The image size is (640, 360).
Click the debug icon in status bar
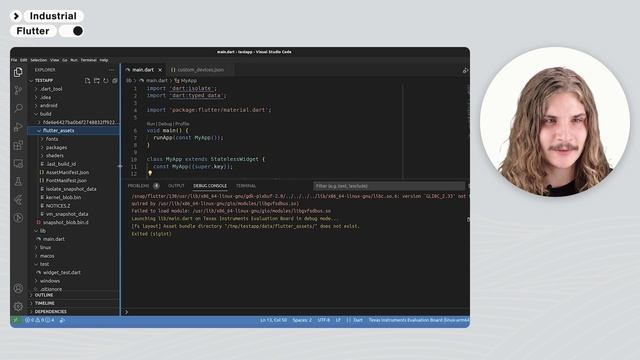(x=62, y=320)
